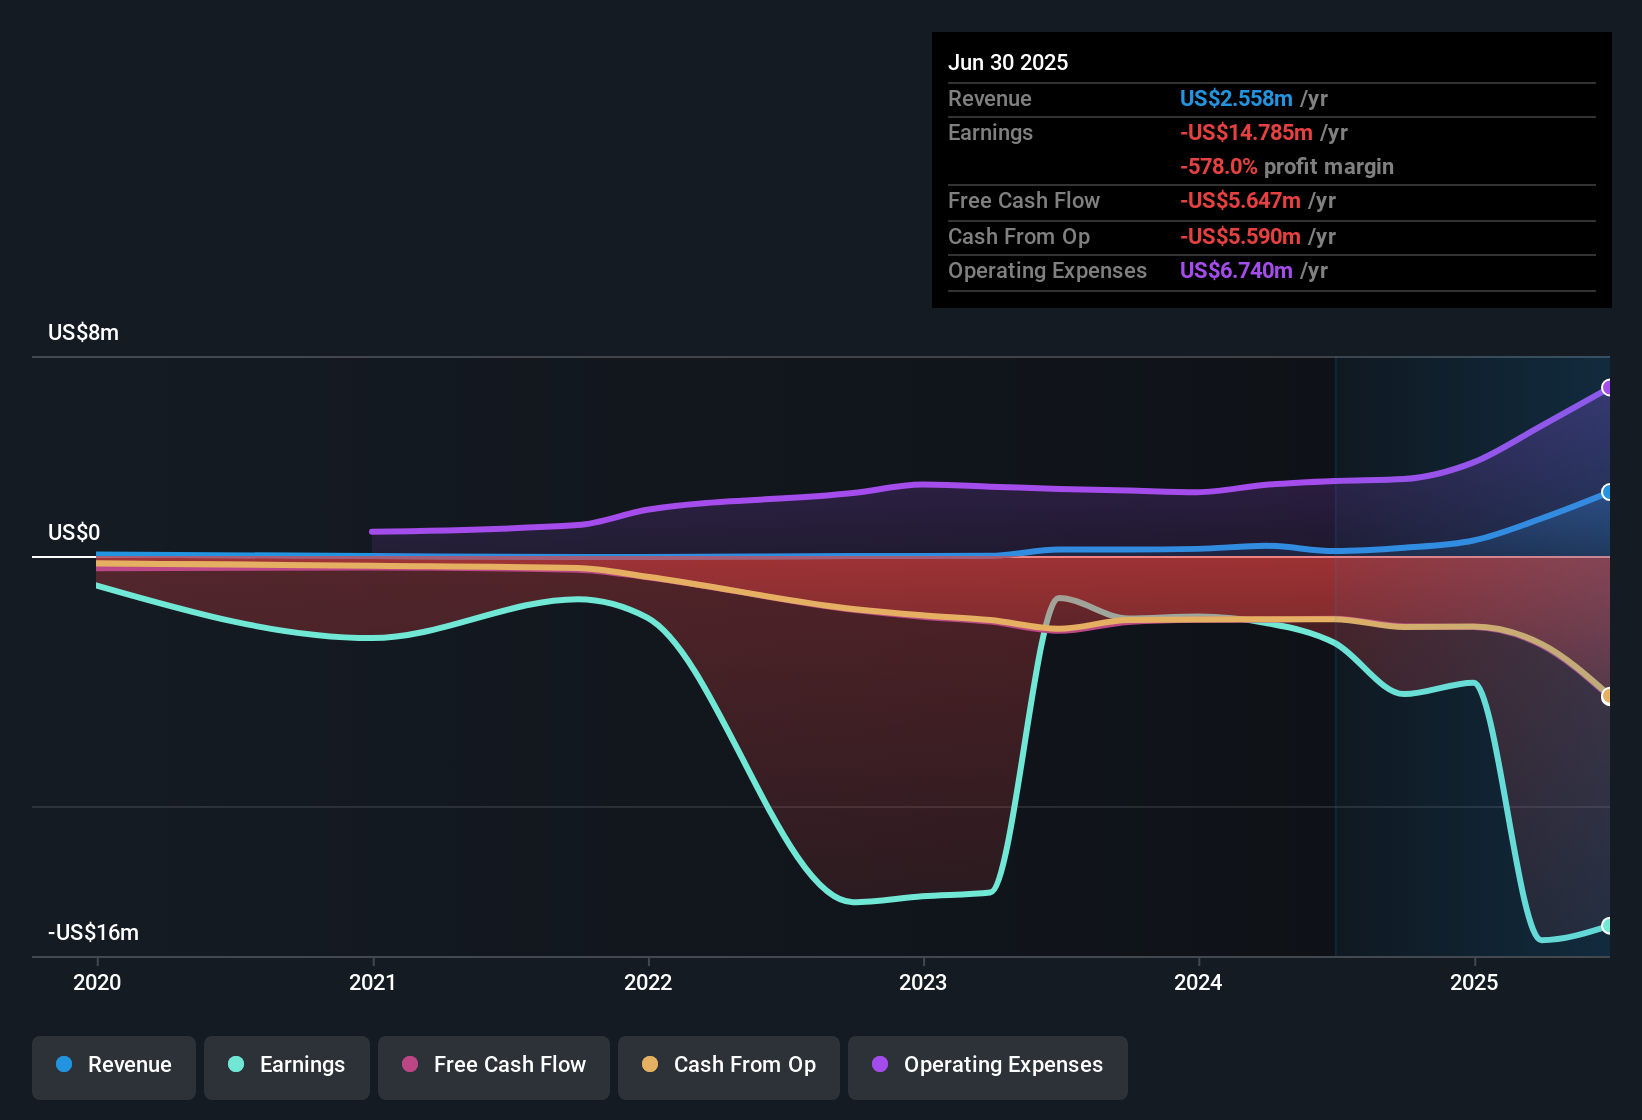Click the -US$5.590m cash from op value
Viewport: 1642px width, 1120px height.
click(x=1240, y=237)
